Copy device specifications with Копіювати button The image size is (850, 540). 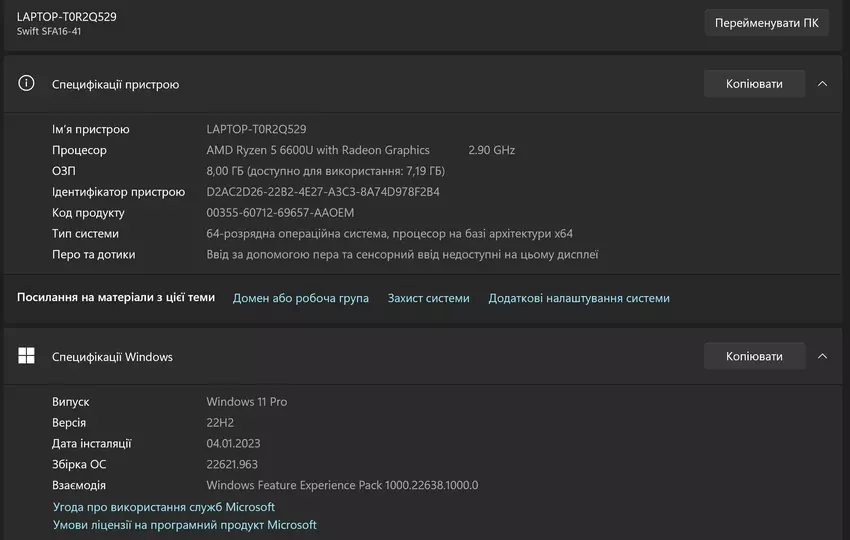[753, 84]
